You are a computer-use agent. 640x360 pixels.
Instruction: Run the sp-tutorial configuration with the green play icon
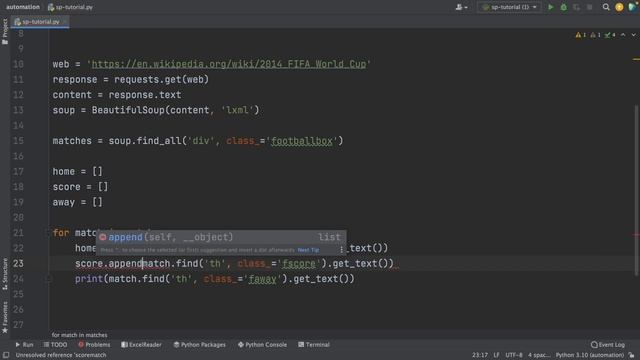coord(551,7)
